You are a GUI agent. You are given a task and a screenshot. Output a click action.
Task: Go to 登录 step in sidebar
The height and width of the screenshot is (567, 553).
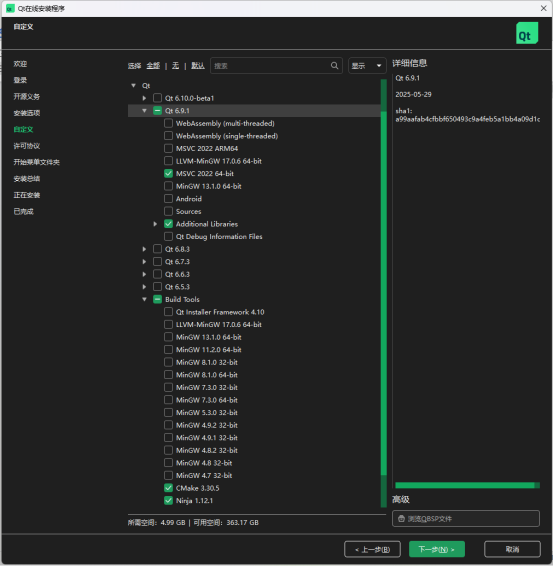click(x=20, y=80)
